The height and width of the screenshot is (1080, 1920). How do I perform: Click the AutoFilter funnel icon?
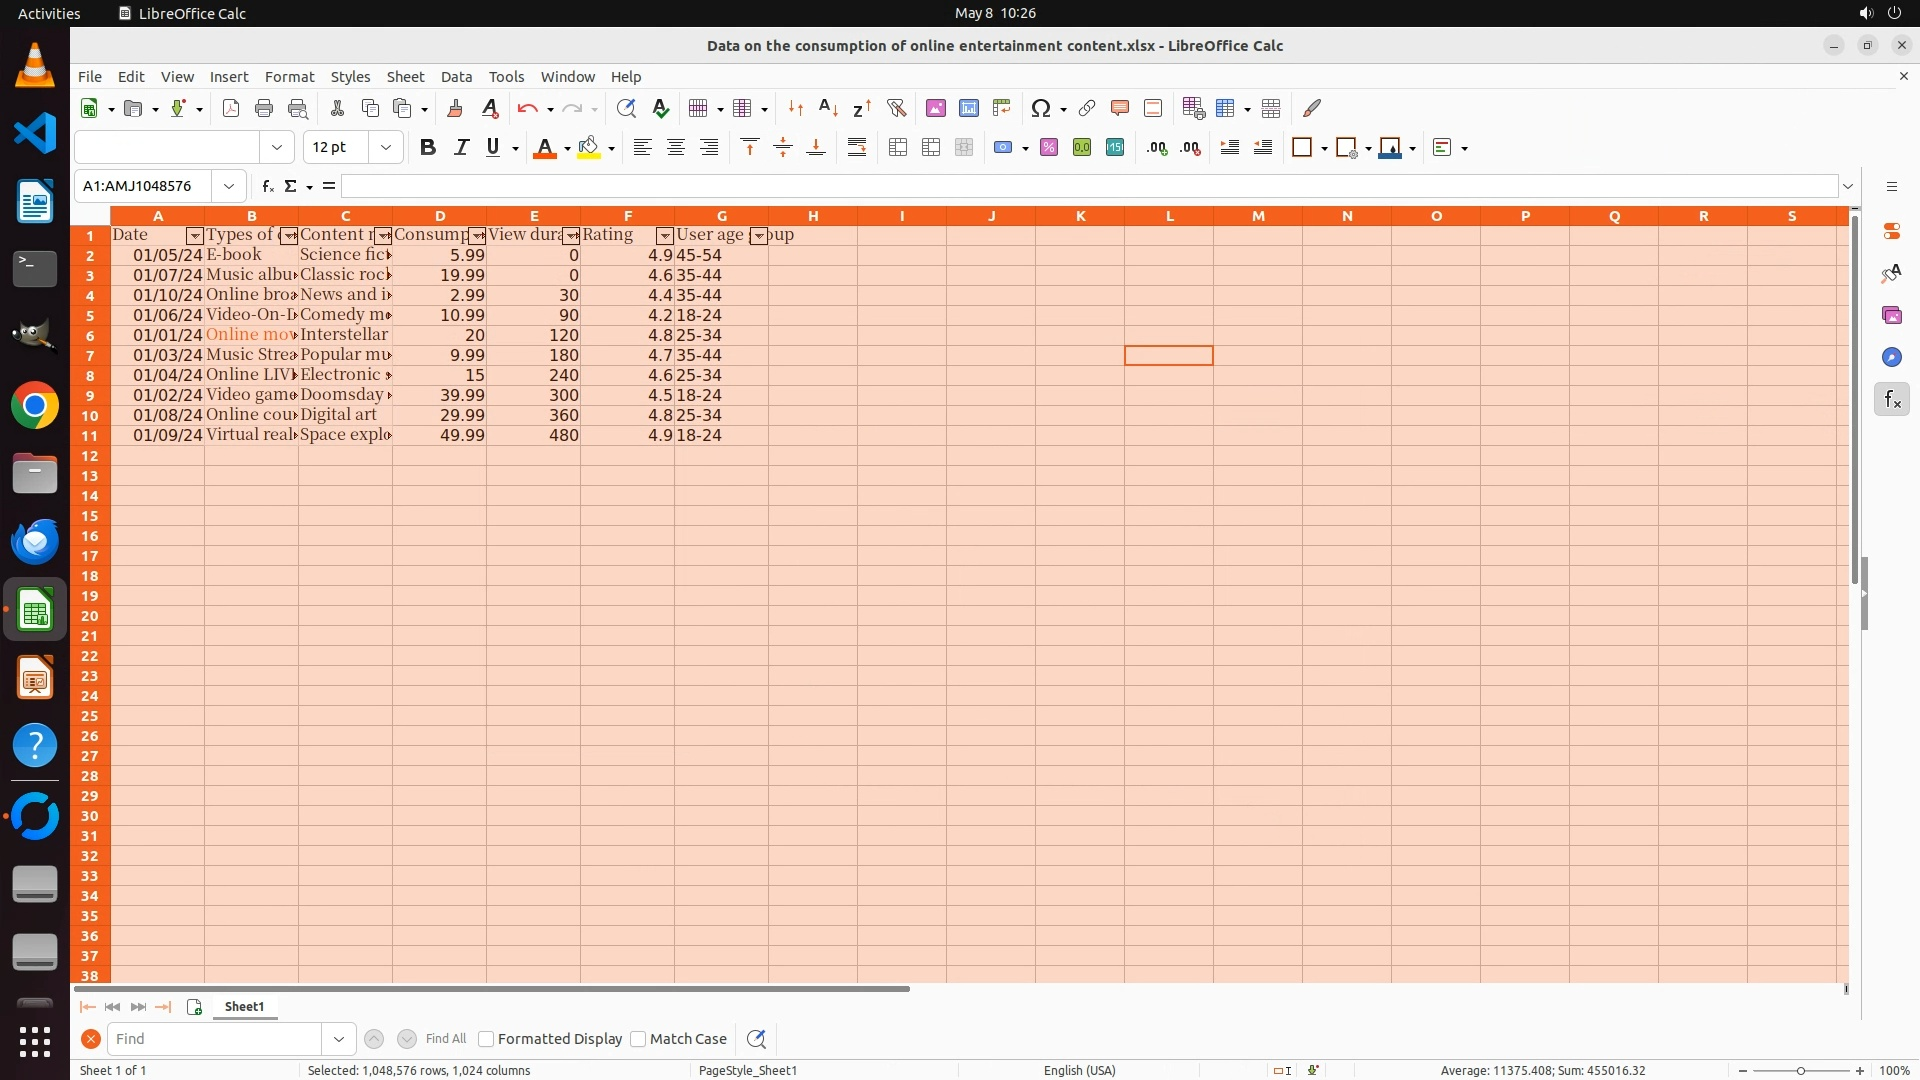[896, 108]
